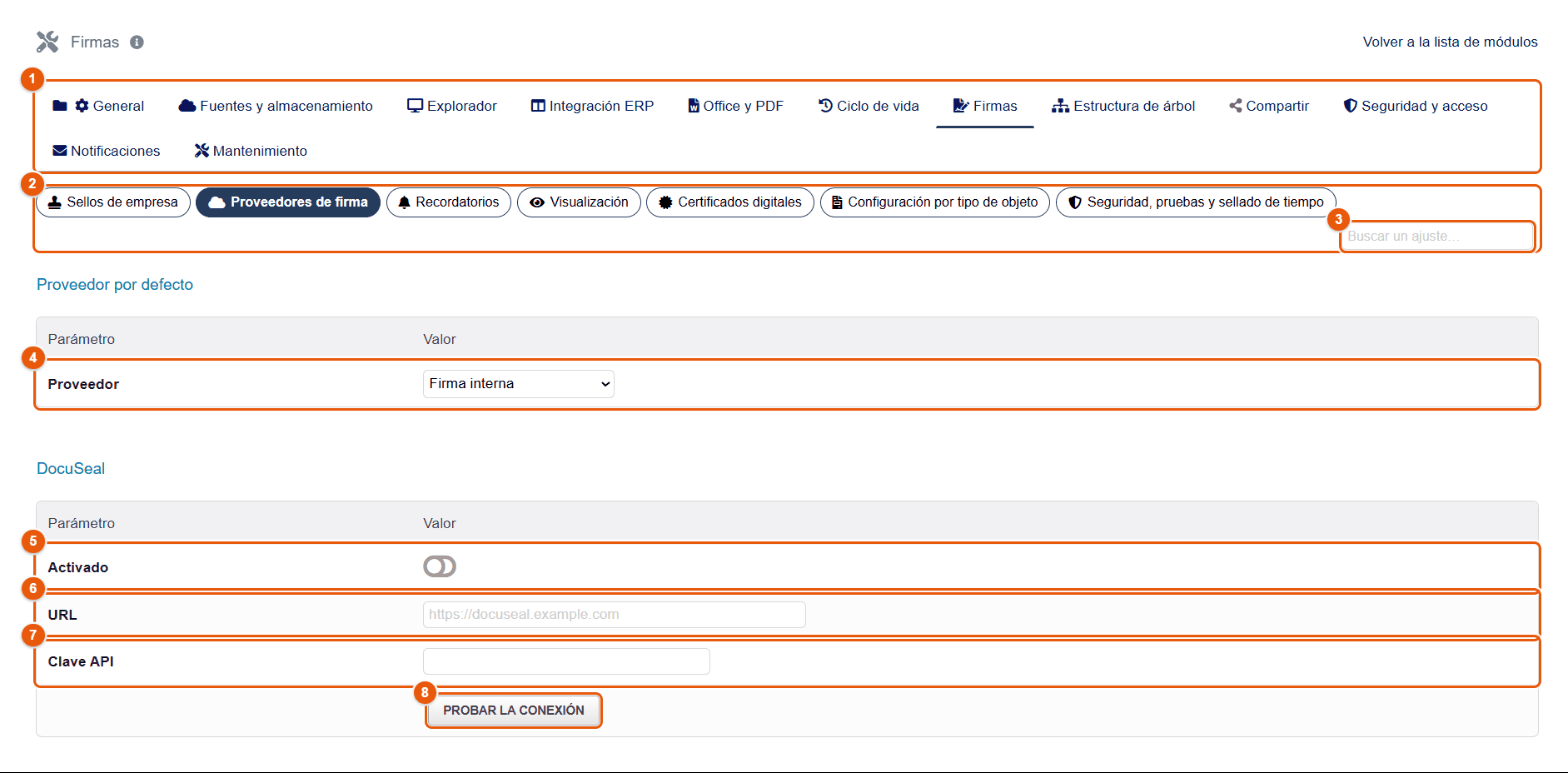Viewport: 1568px width, 773px height.
Task: Open the Recordatorios section
Action: [449, 202]
